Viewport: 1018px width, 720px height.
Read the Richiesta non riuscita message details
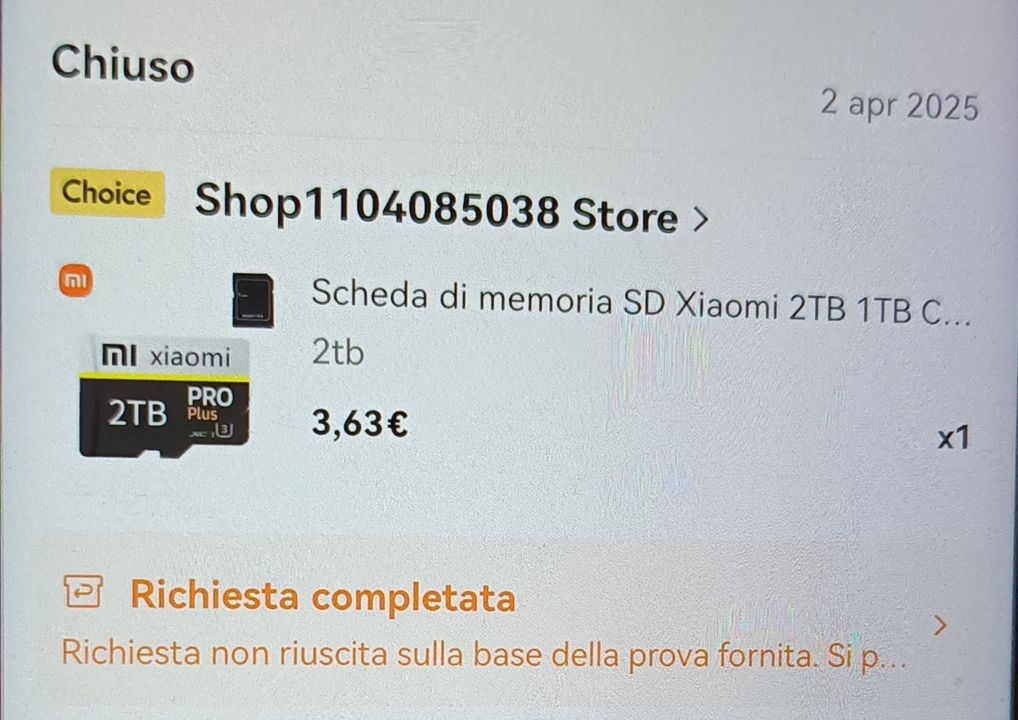484,654
